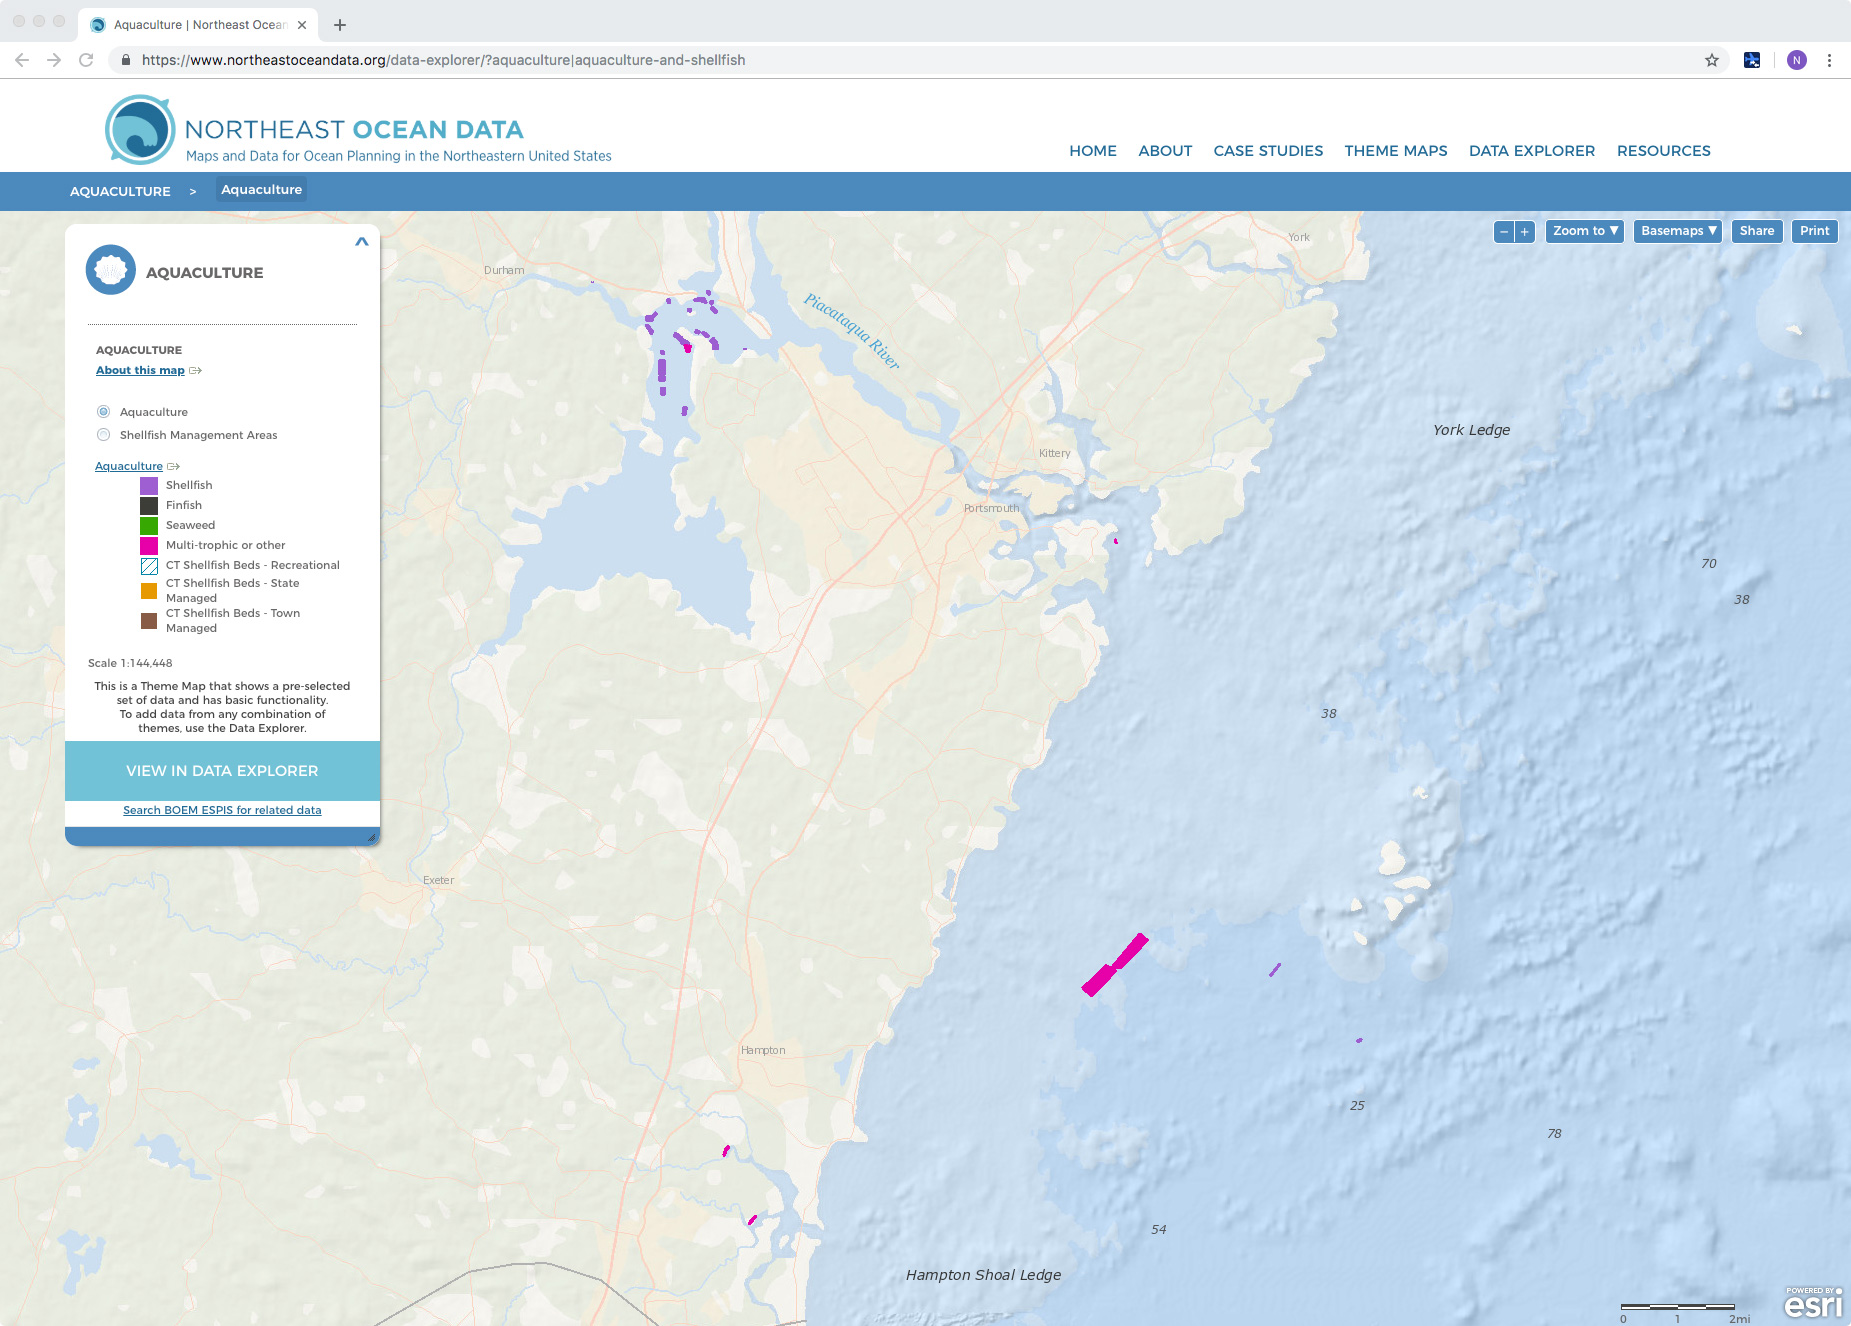
Task: Open Search BOEM ESPIS for related data link
Action: coord(222,810)
